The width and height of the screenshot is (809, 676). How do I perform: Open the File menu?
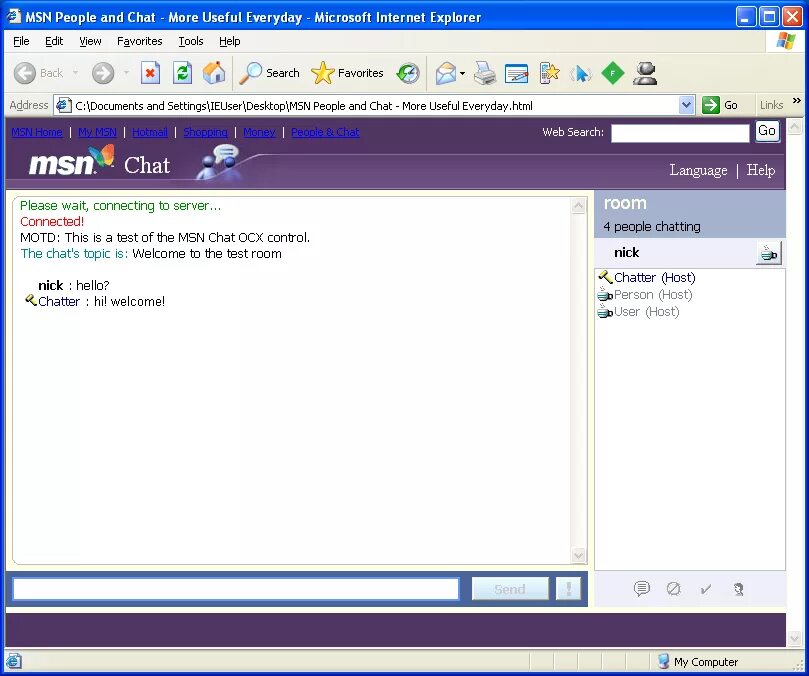point(21,41)
